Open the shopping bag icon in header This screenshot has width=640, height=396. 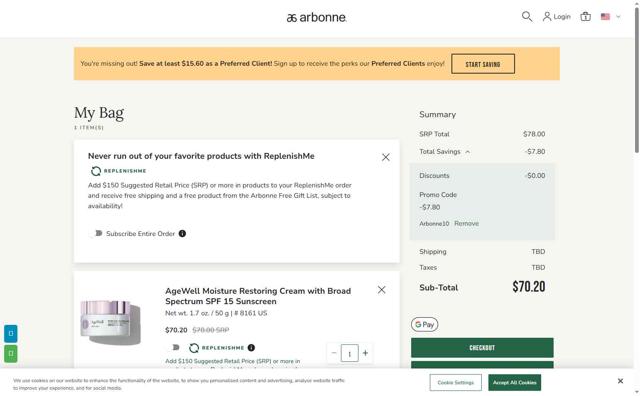585,17
